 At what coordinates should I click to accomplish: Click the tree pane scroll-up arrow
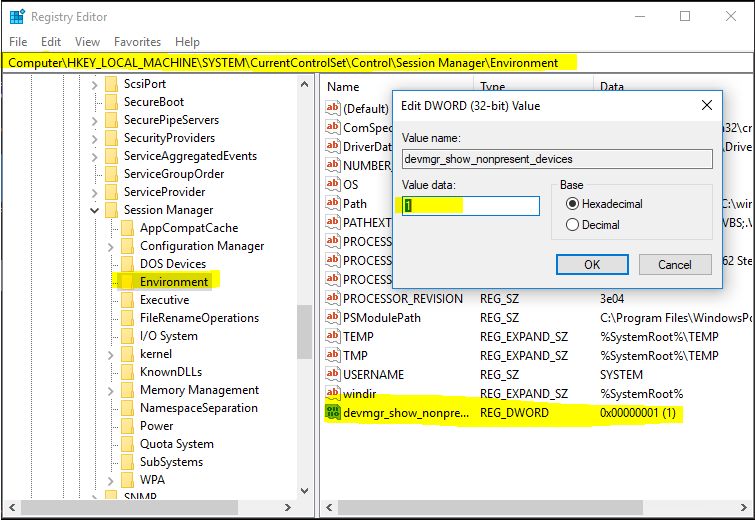click(304, 84)
